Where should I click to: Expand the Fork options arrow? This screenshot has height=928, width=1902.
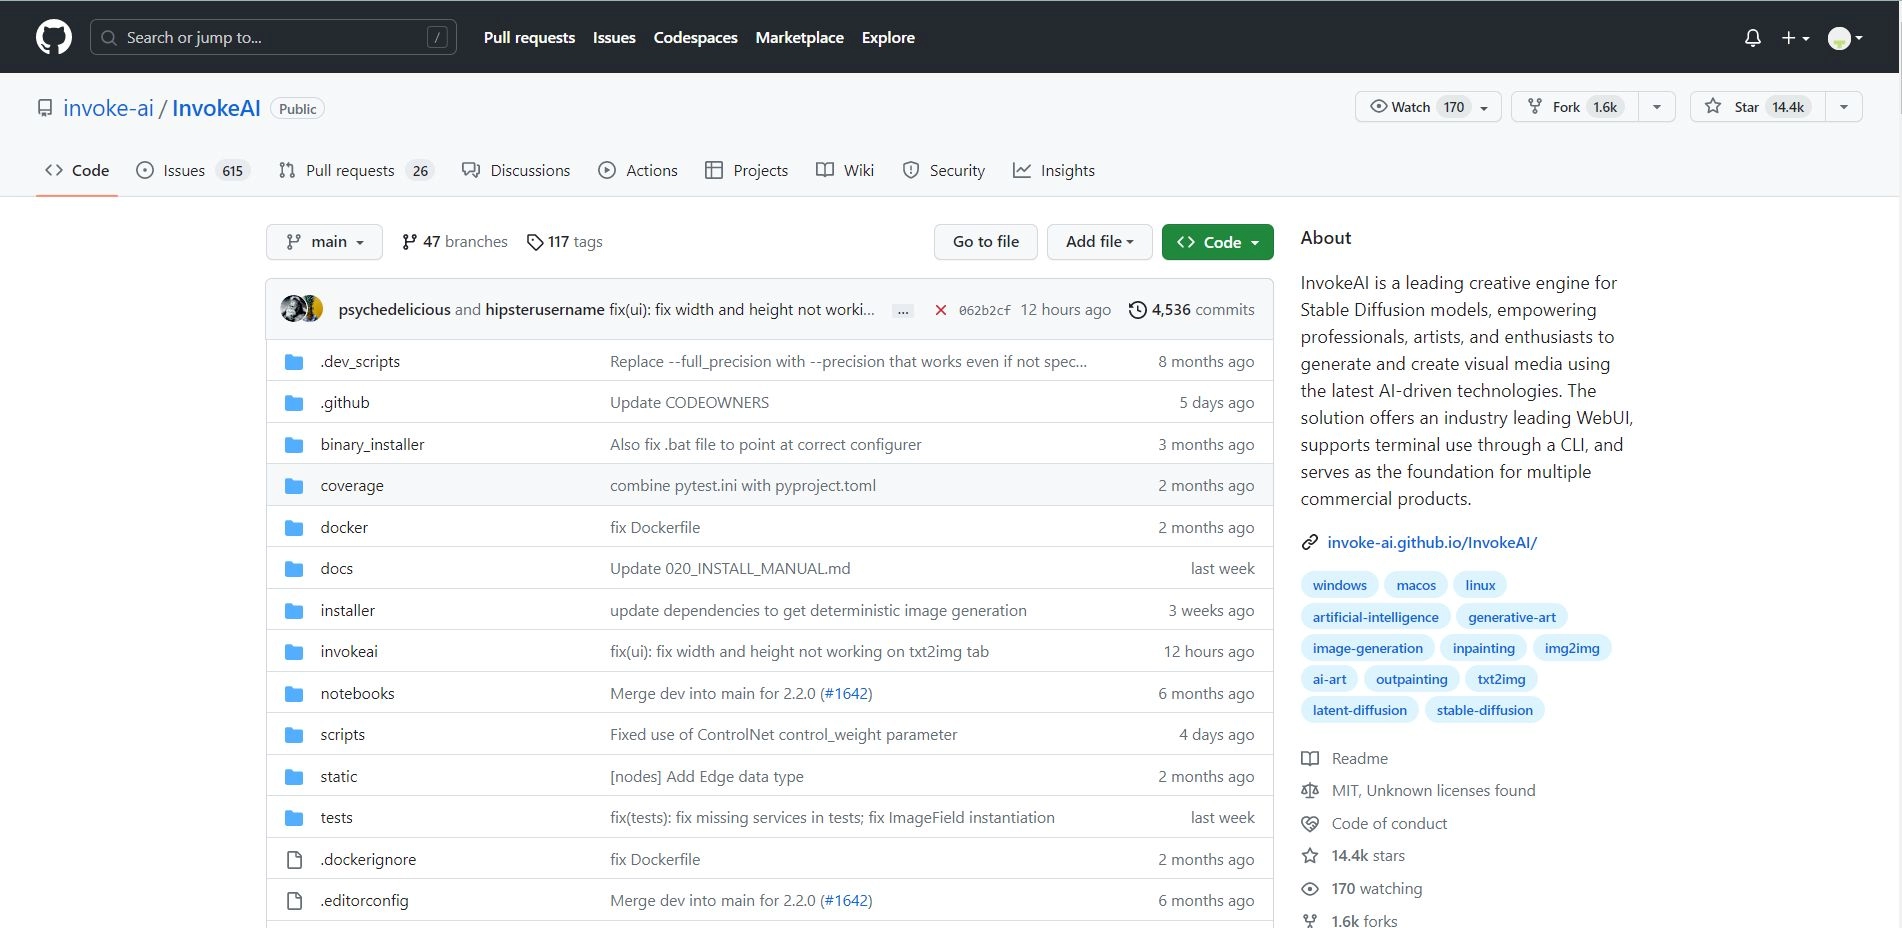click(1657, 107)
